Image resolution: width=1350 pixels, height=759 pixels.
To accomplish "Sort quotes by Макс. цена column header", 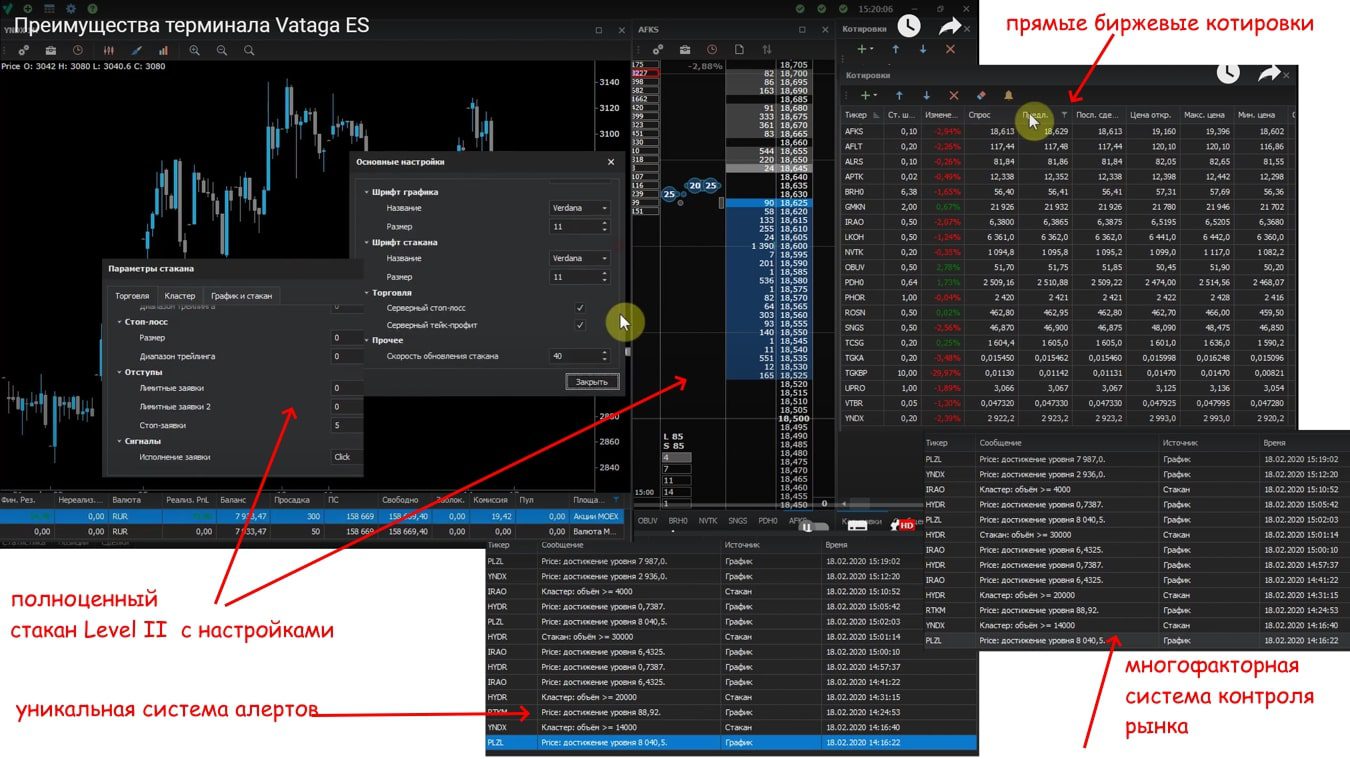I will [1207, 115].
